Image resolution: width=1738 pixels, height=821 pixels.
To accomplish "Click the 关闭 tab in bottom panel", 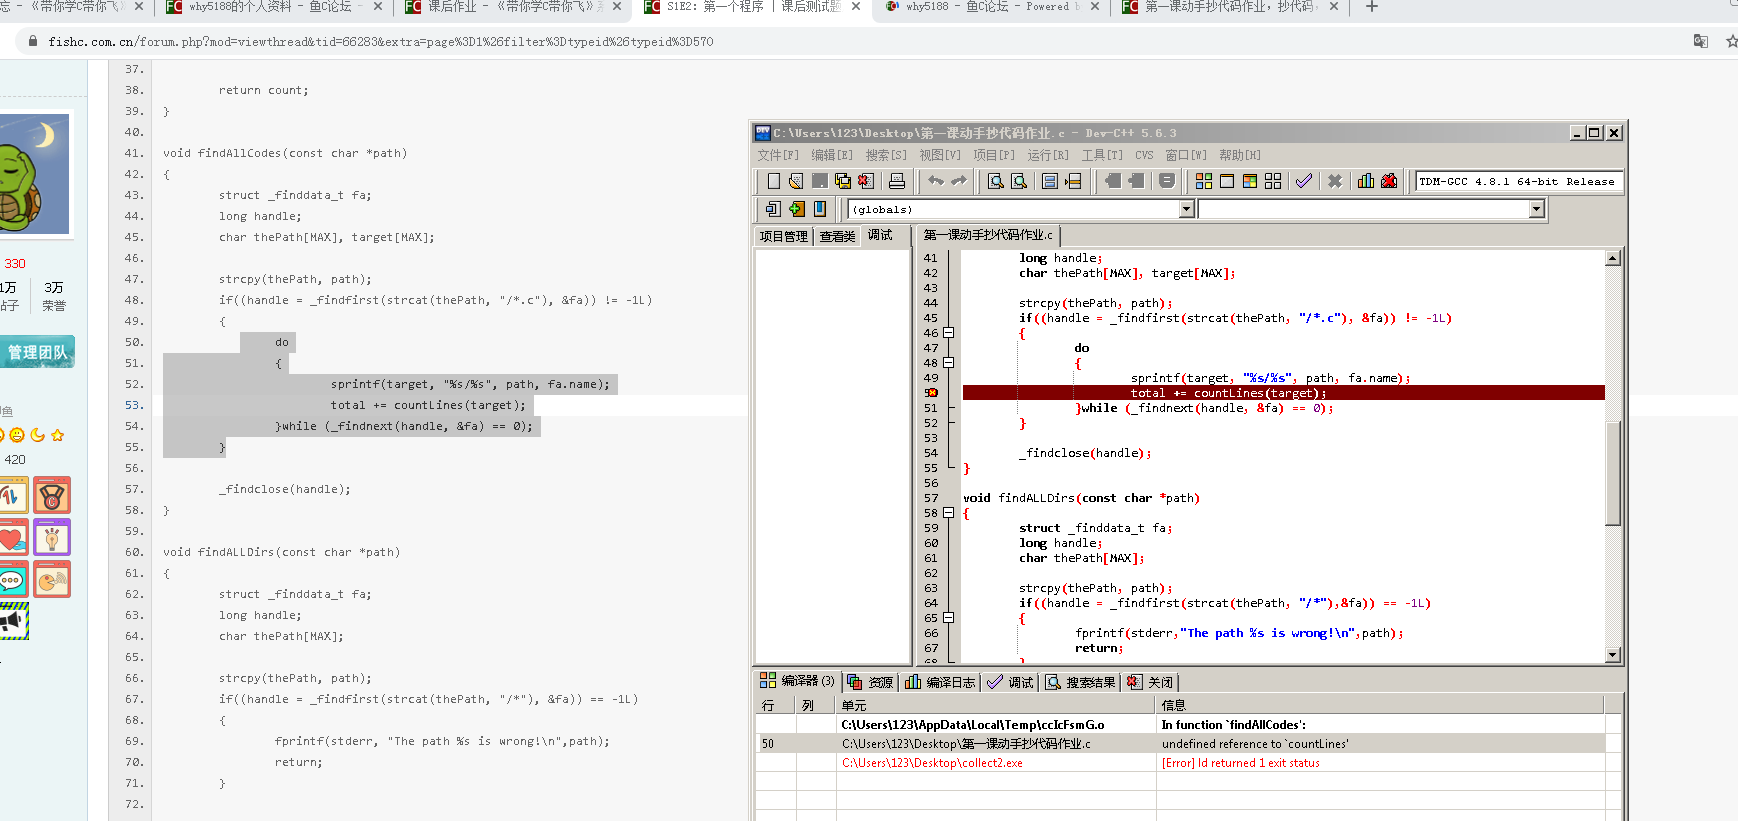I will click(1150, 682).
